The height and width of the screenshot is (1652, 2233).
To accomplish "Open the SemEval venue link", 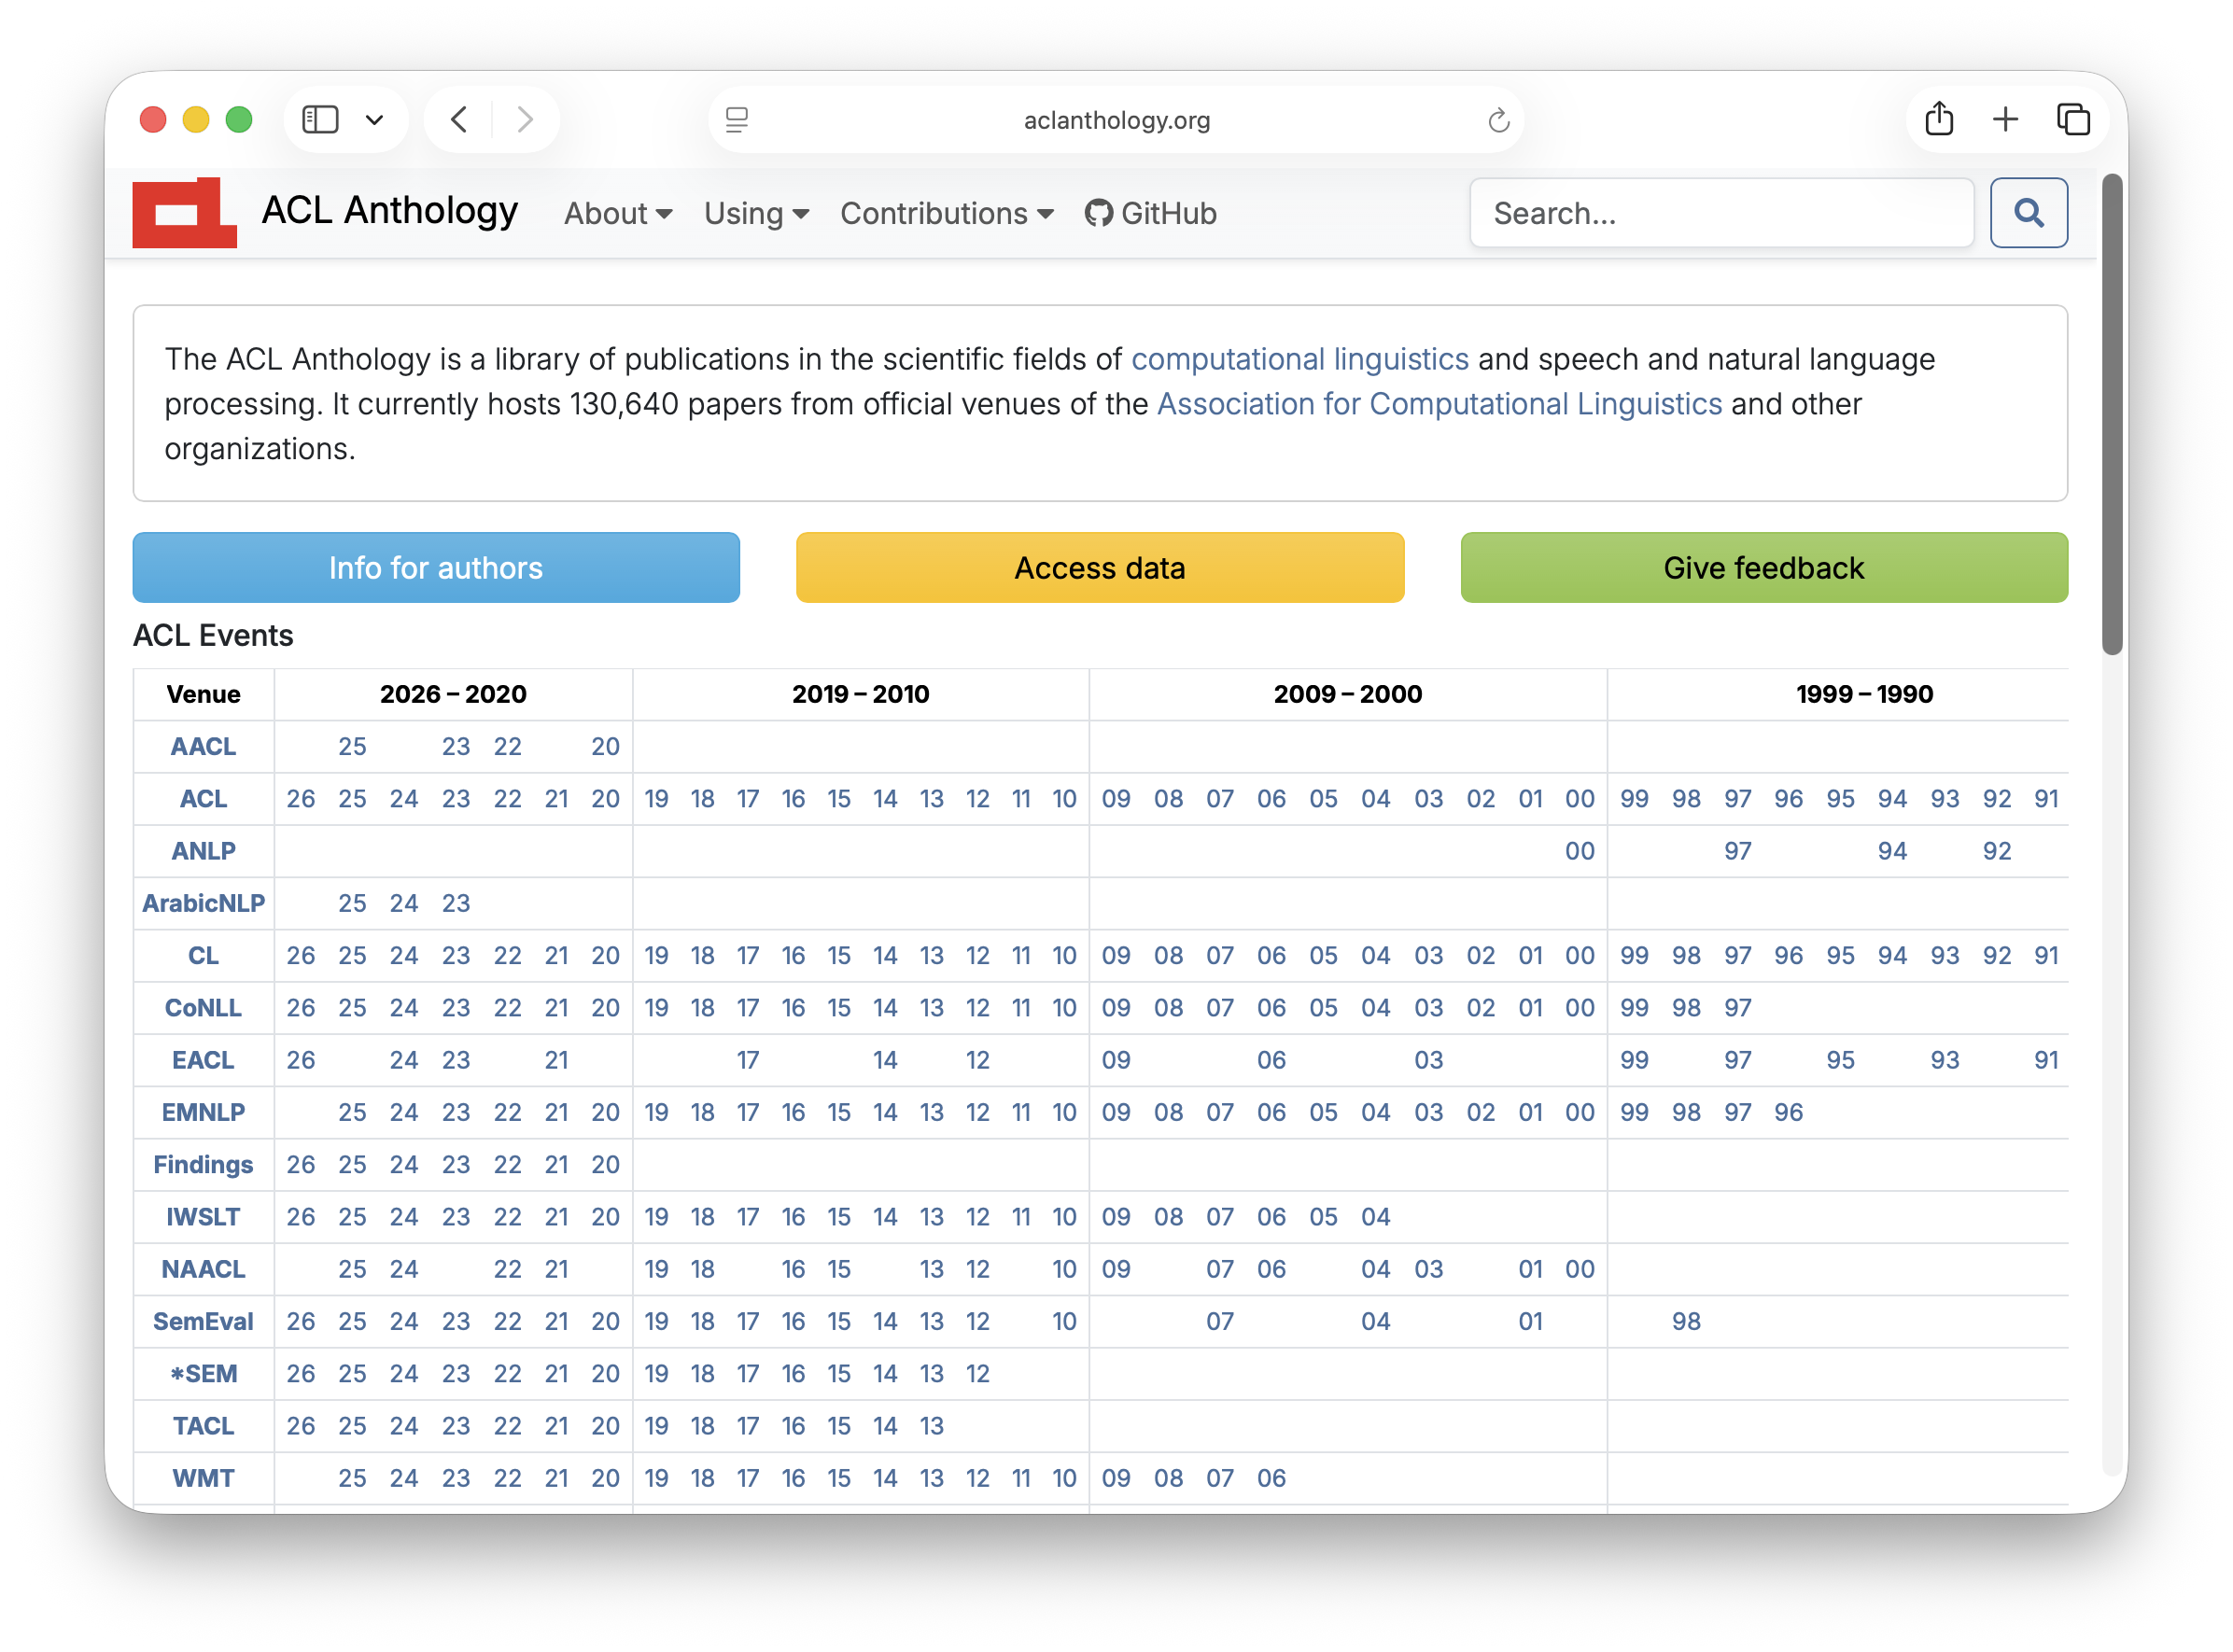I will coord(203,1321).
